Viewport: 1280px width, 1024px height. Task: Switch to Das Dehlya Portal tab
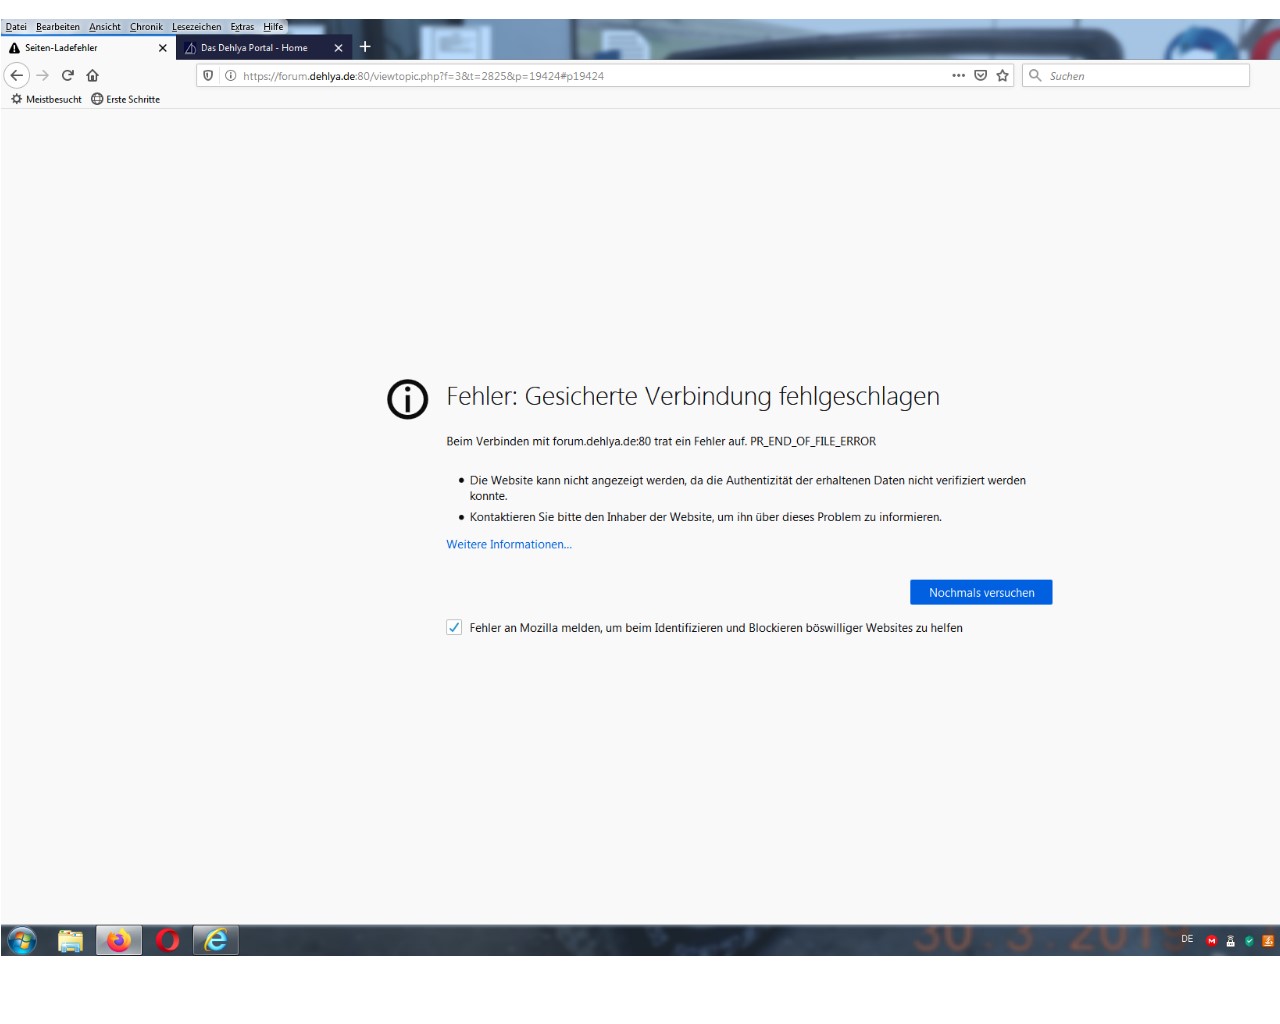(x=254, y=47)
